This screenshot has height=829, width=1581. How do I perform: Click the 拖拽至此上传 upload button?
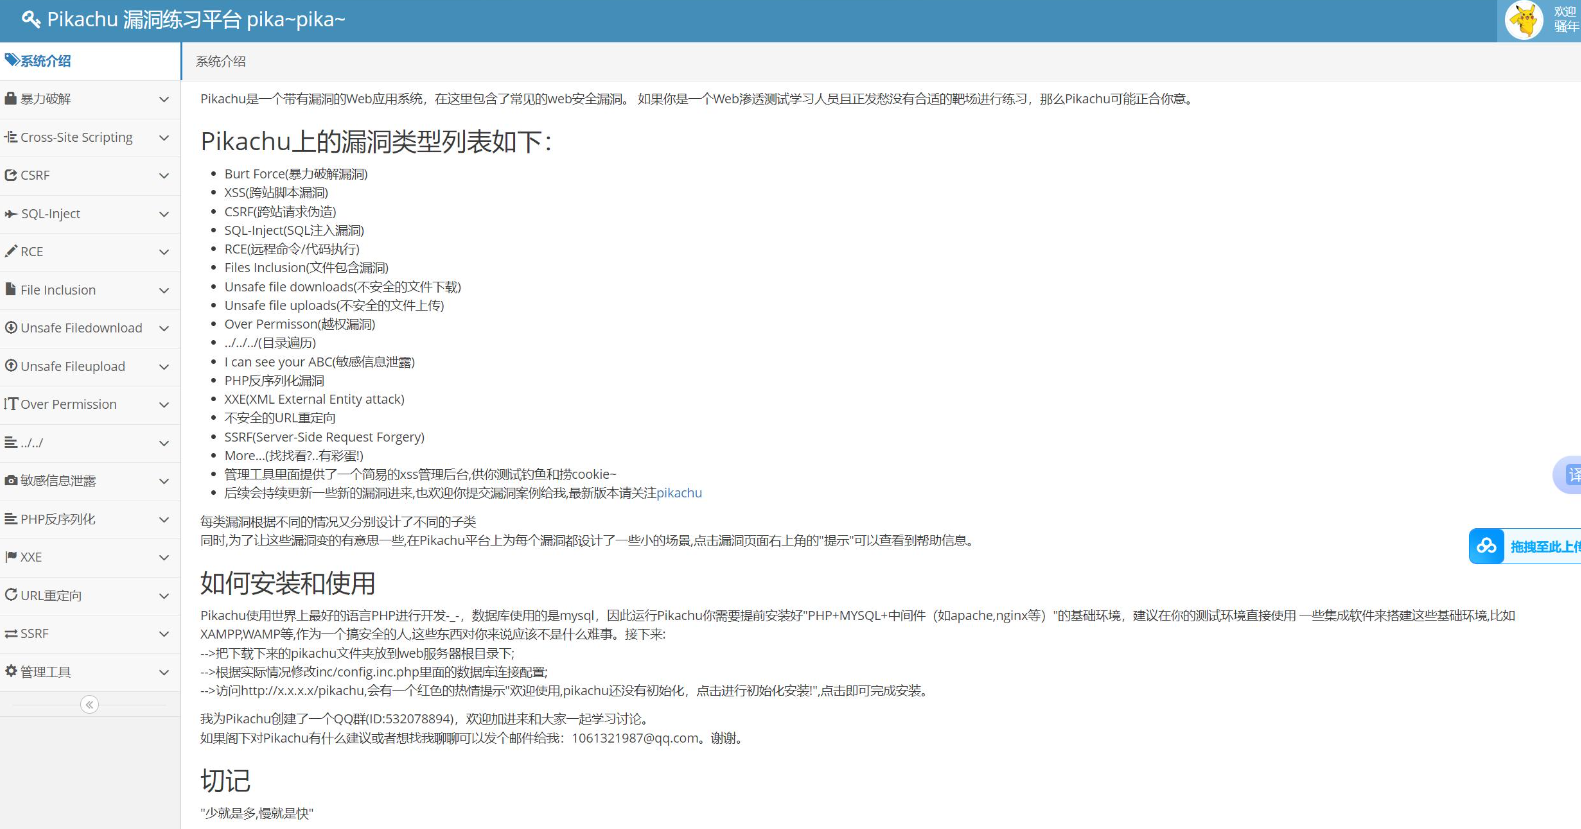coord(1525,546)
